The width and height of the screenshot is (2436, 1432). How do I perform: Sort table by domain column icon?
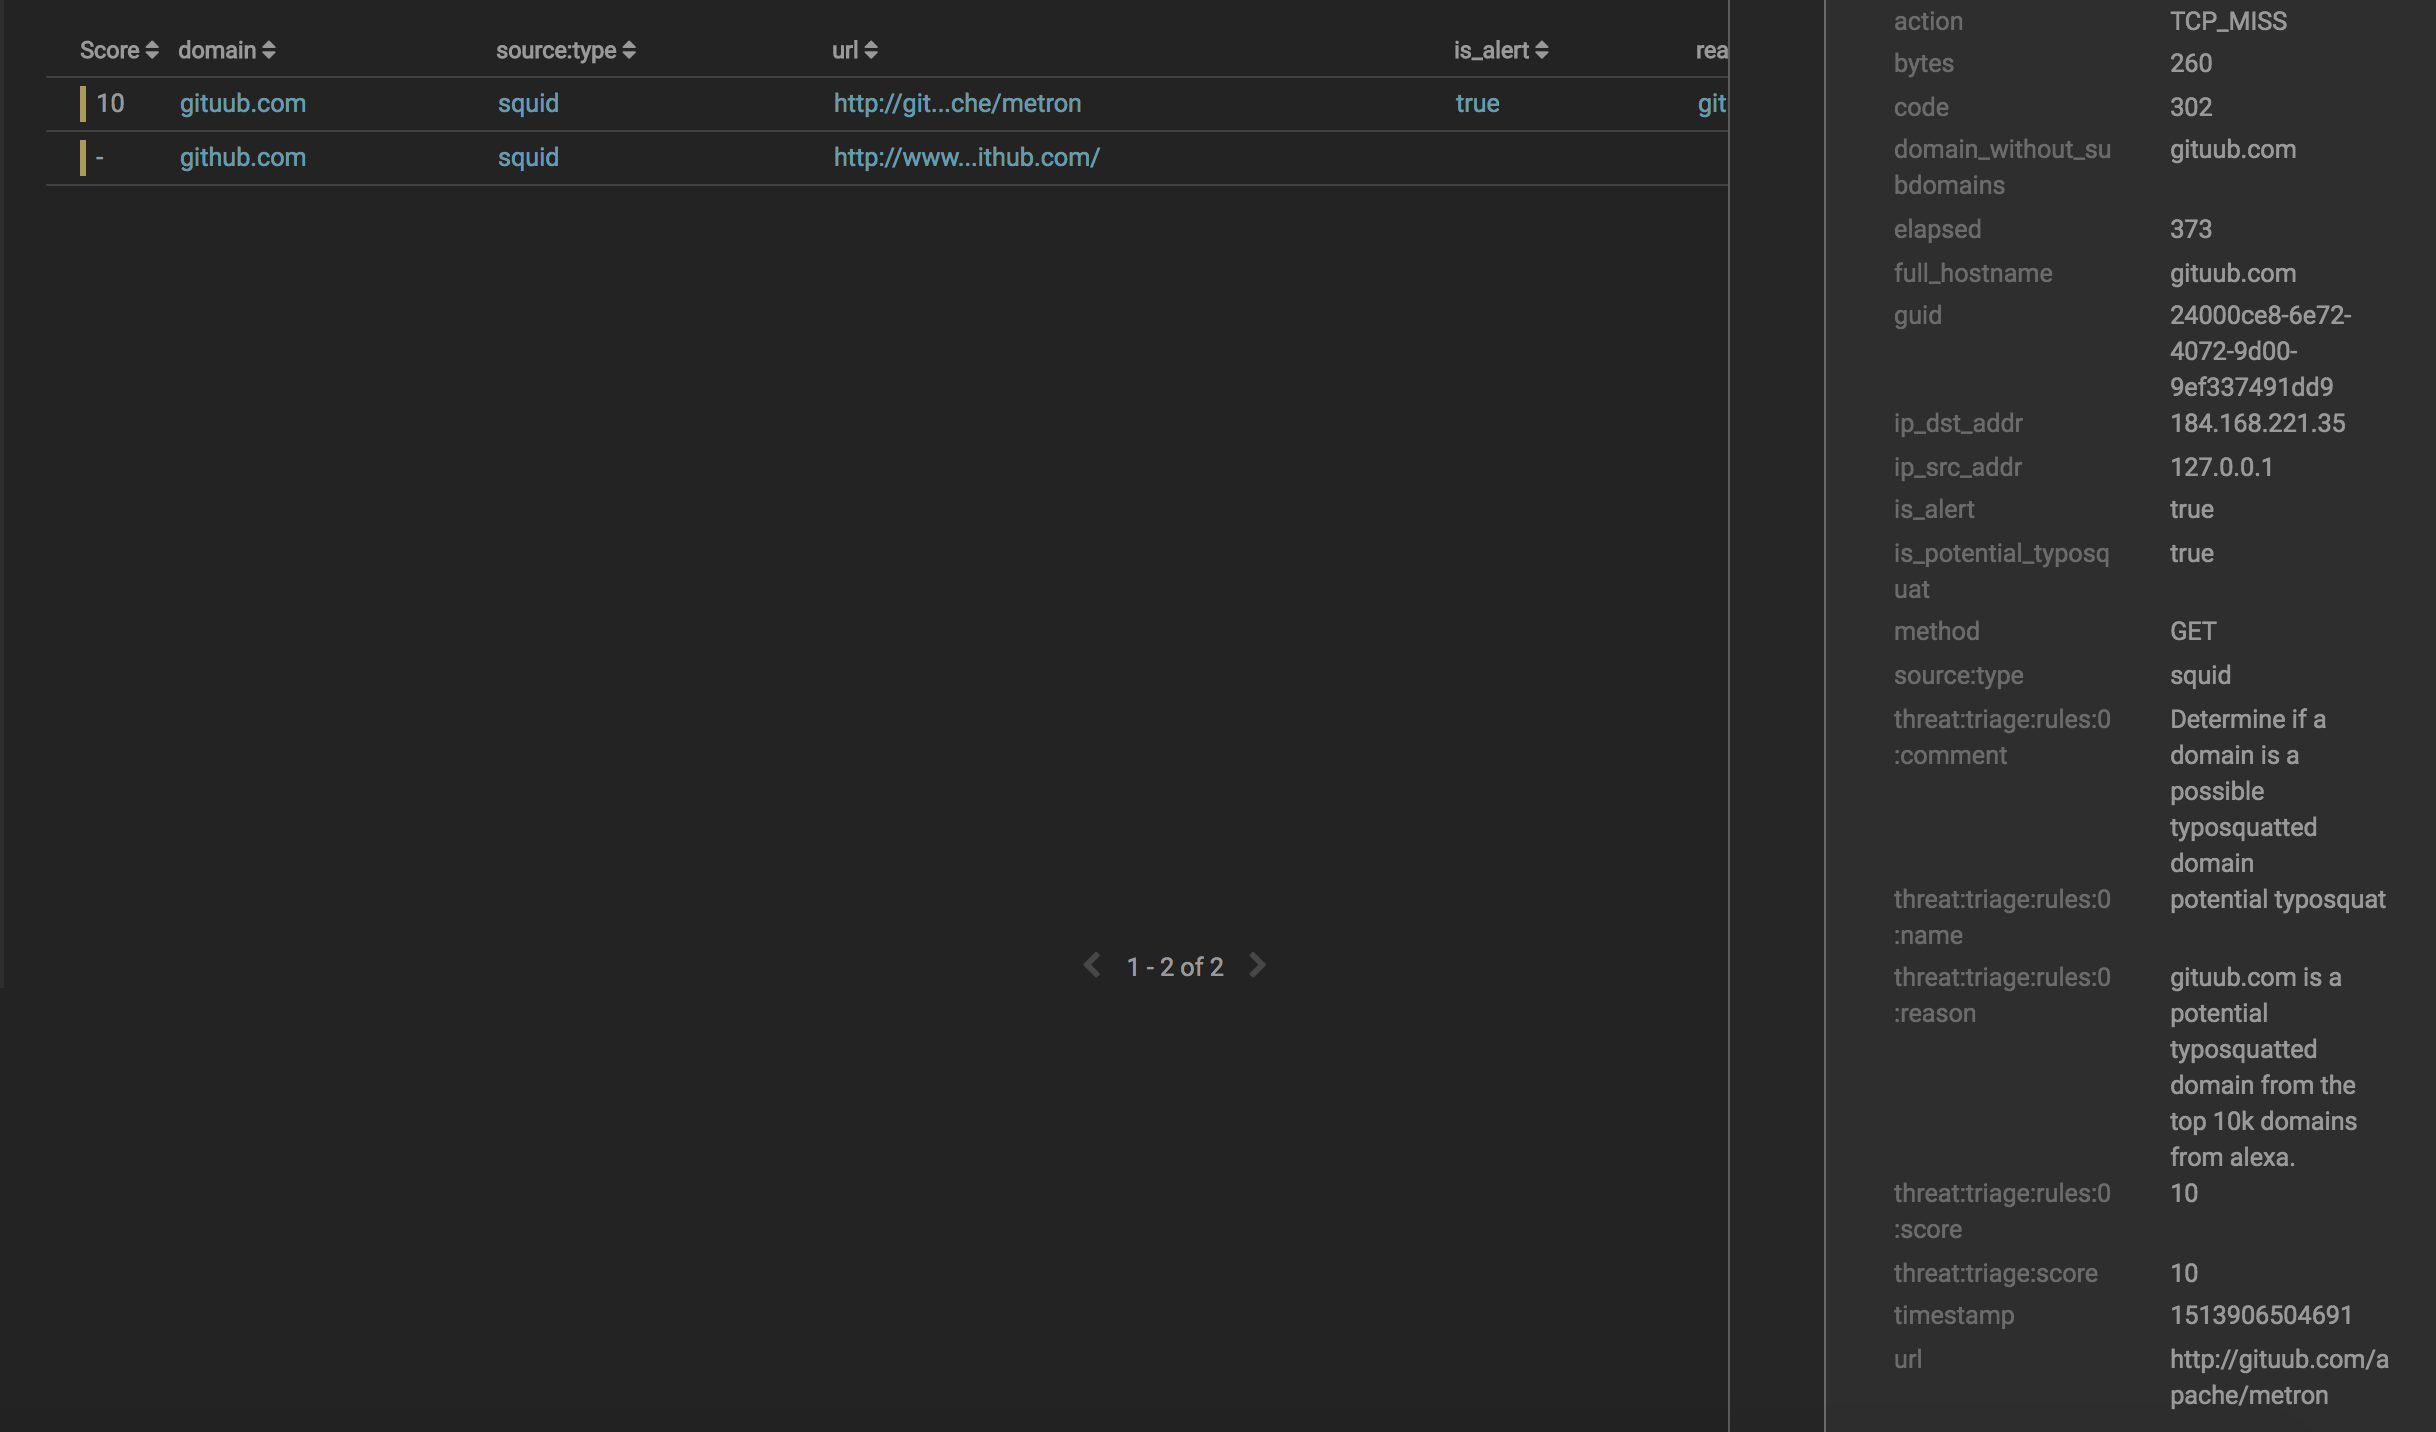pos(268,50)
